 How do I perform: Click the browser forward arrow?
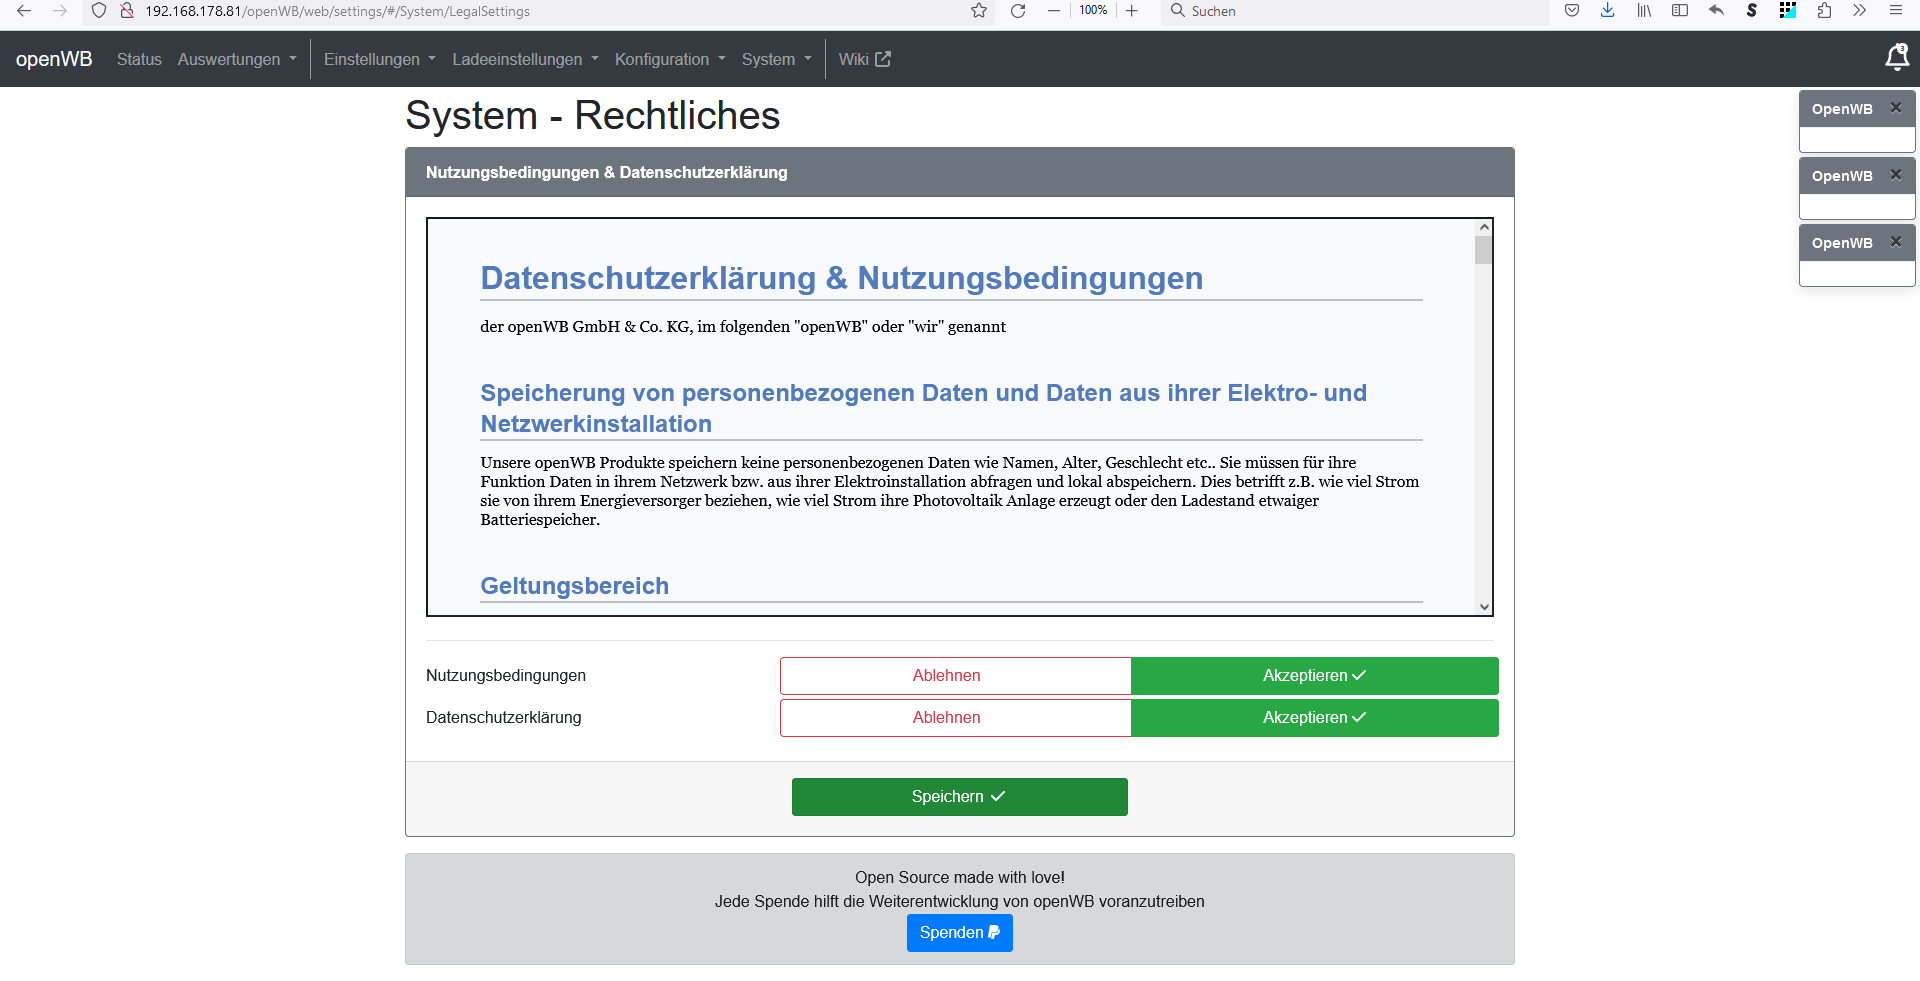[x=60, y=11]
